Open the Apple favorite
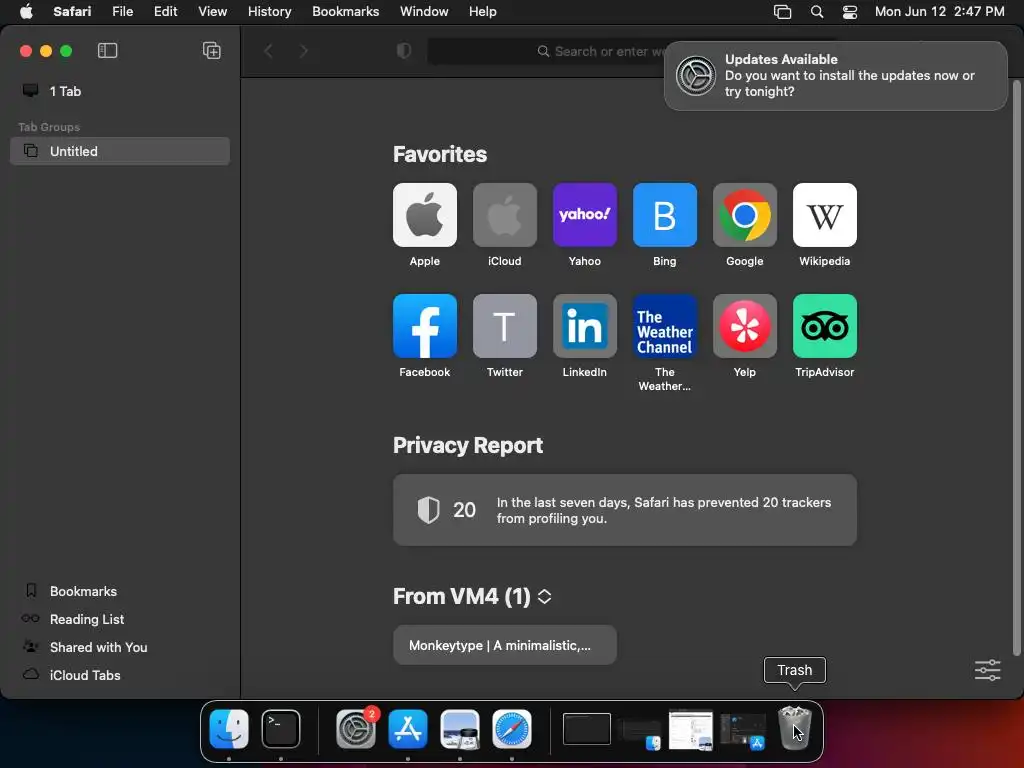Screen dimensions: 1024x768 [x=424, y=215]
